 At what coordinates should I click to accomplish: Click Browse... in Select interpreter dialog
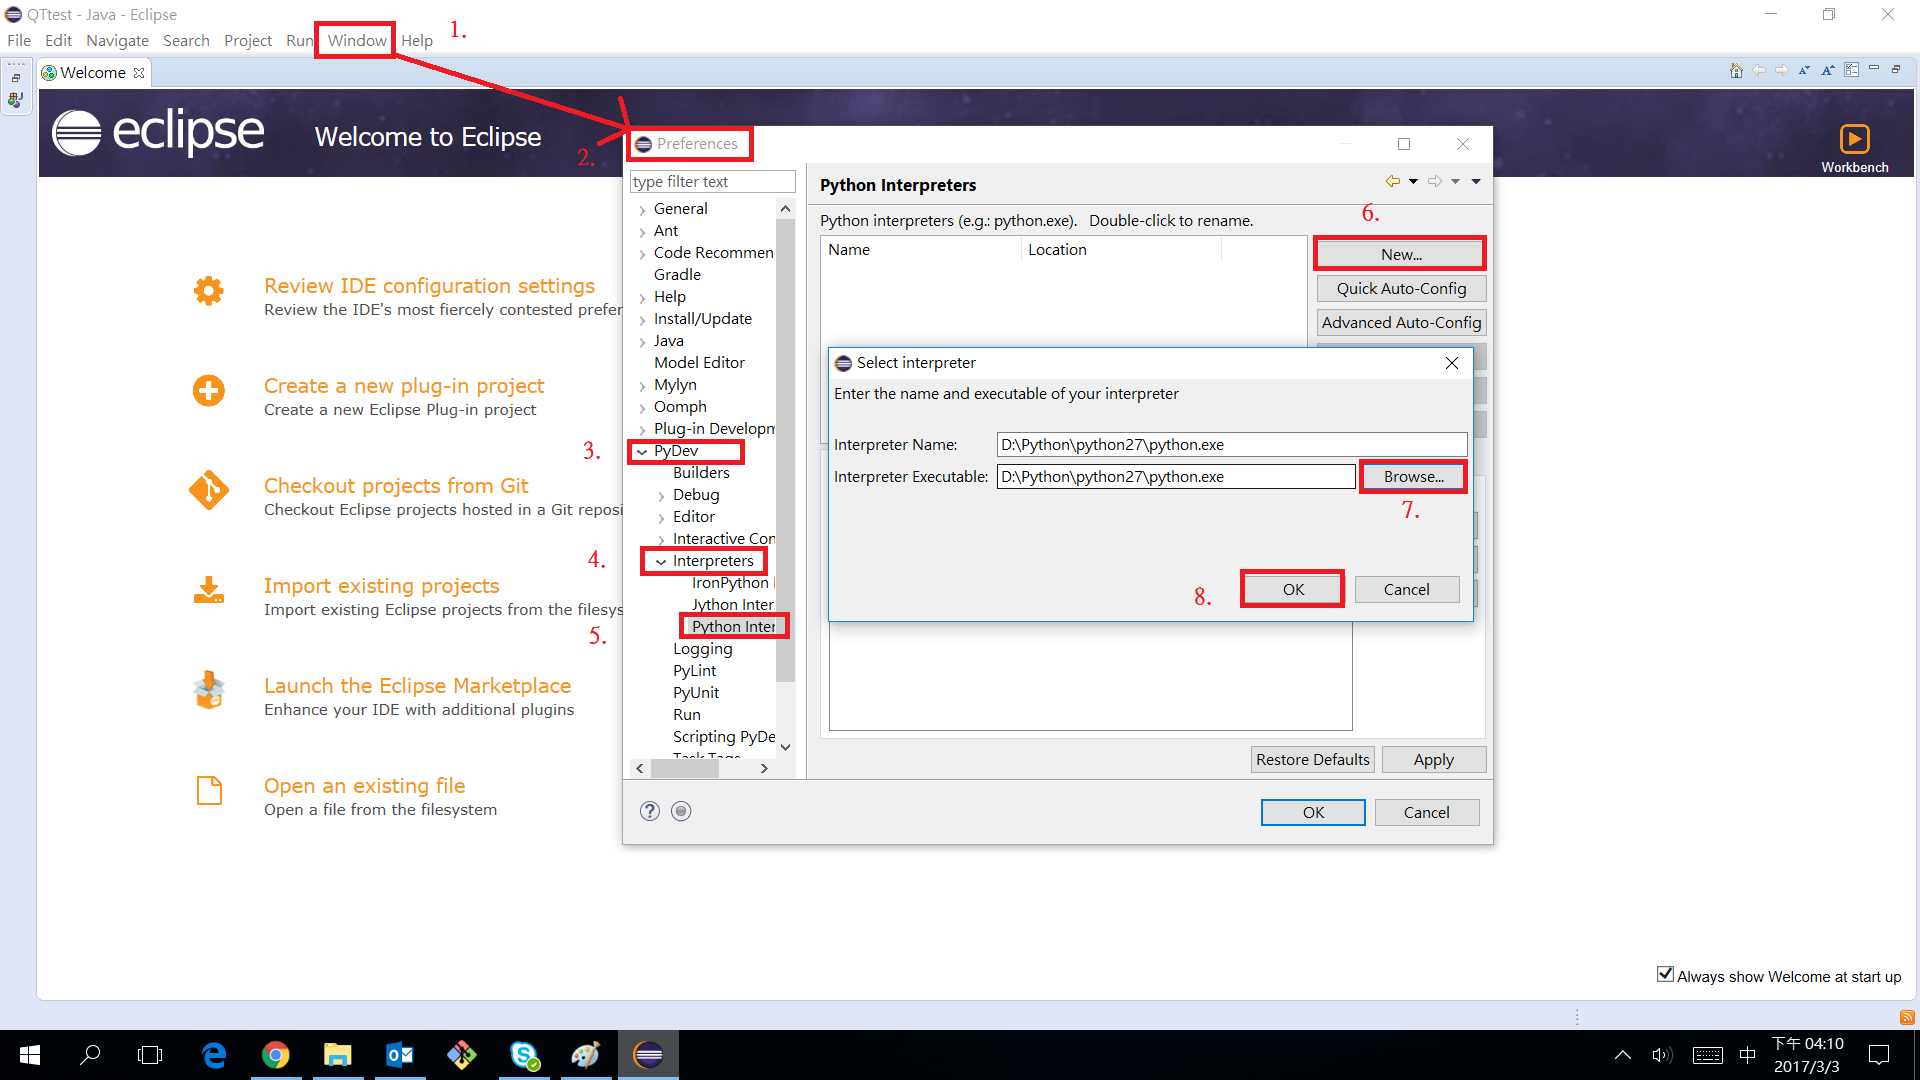pos(1413,477)
